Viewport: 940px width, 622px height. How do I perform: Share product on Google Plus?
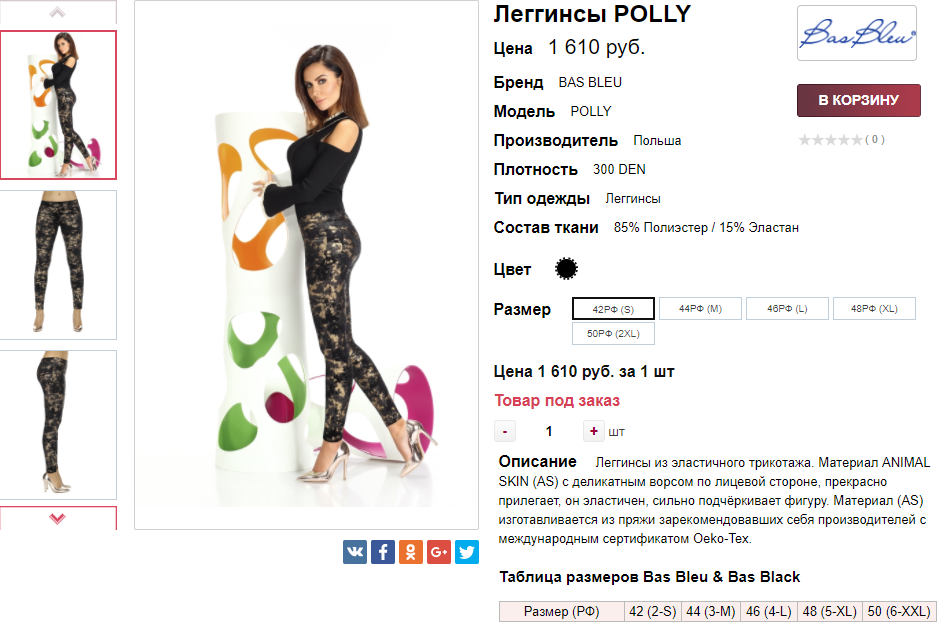(439, 552)
